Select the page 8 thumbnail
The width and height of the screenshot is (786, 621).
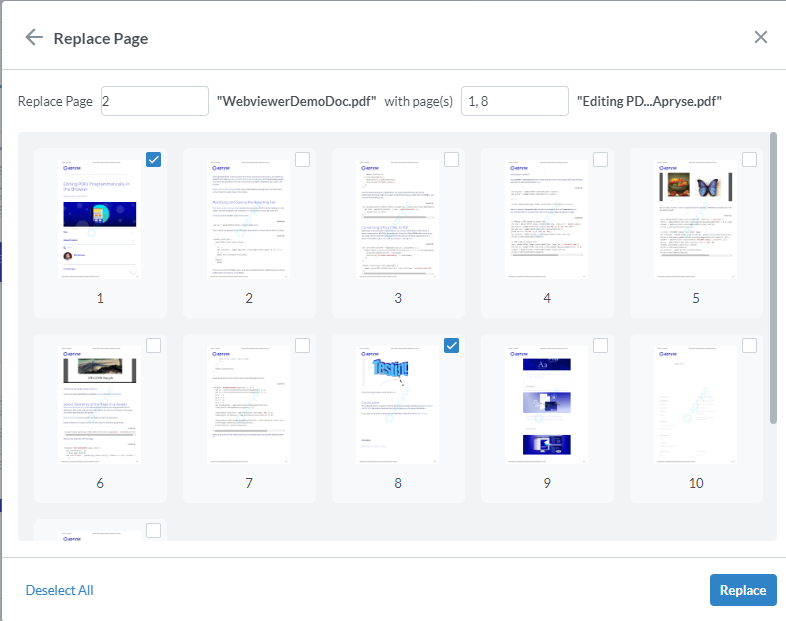pos(398,404)
